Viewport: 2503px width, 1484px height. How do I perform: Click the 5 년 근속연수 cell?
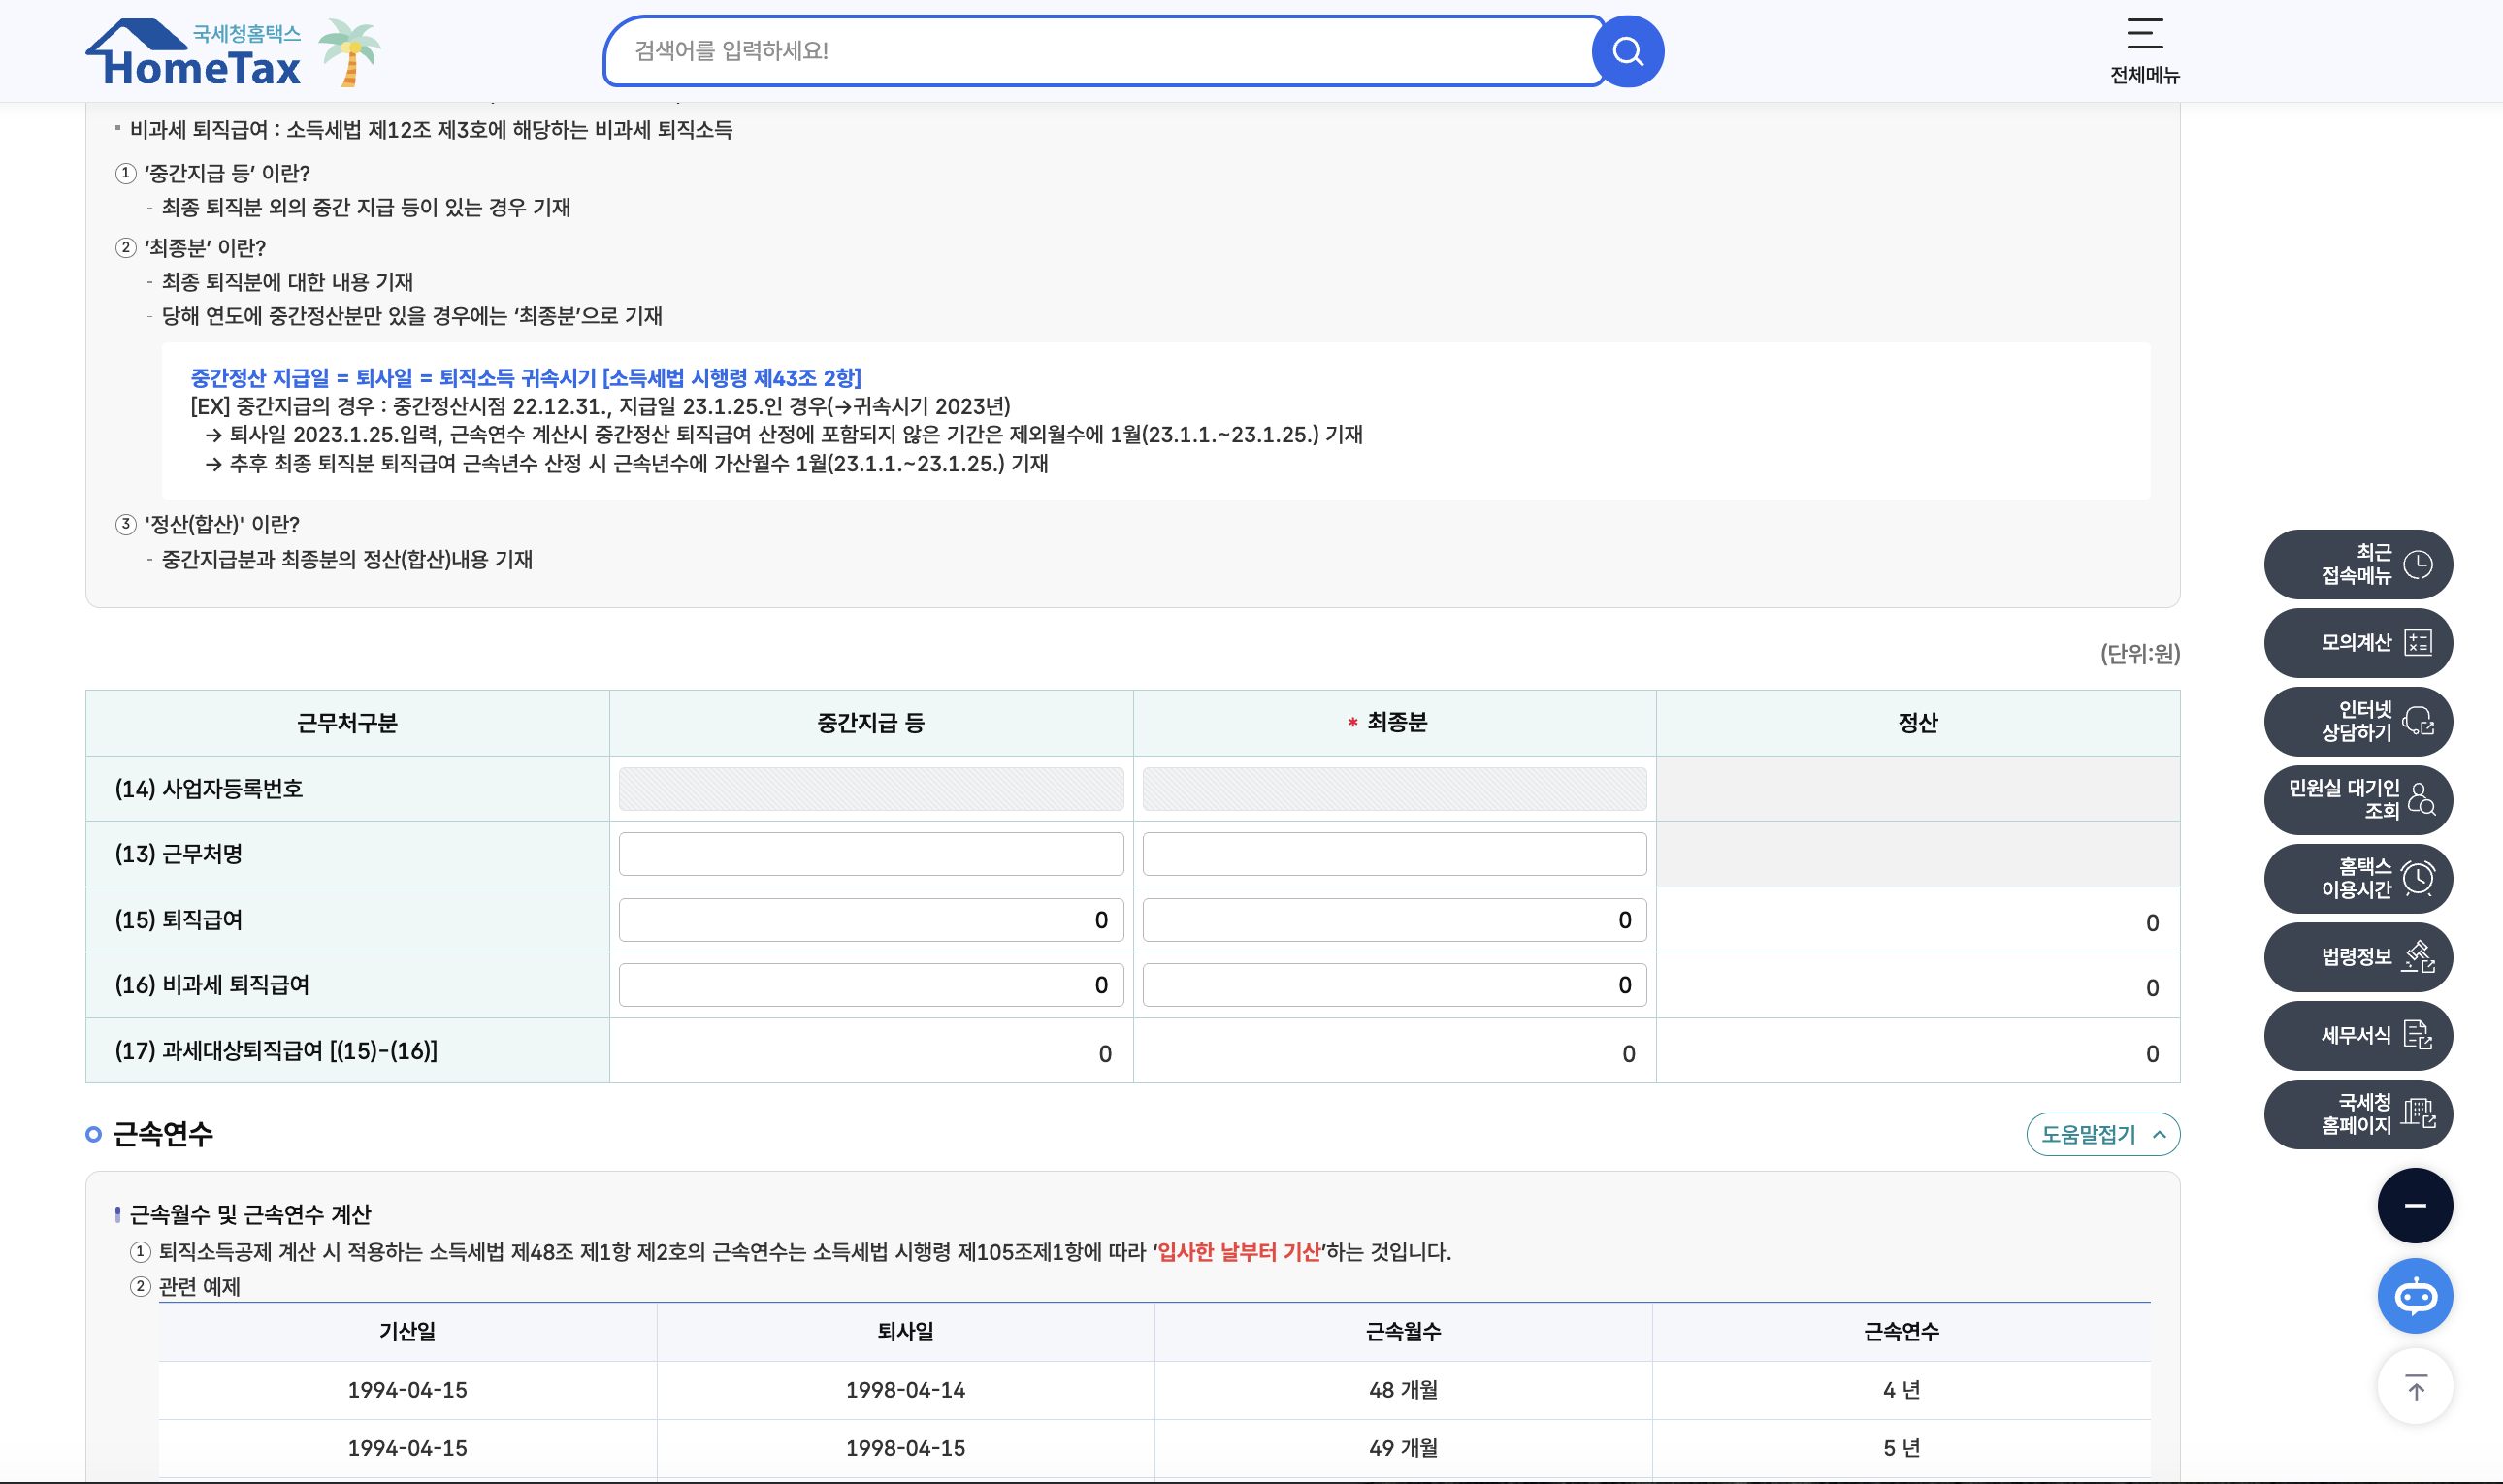(1901, 1448)
